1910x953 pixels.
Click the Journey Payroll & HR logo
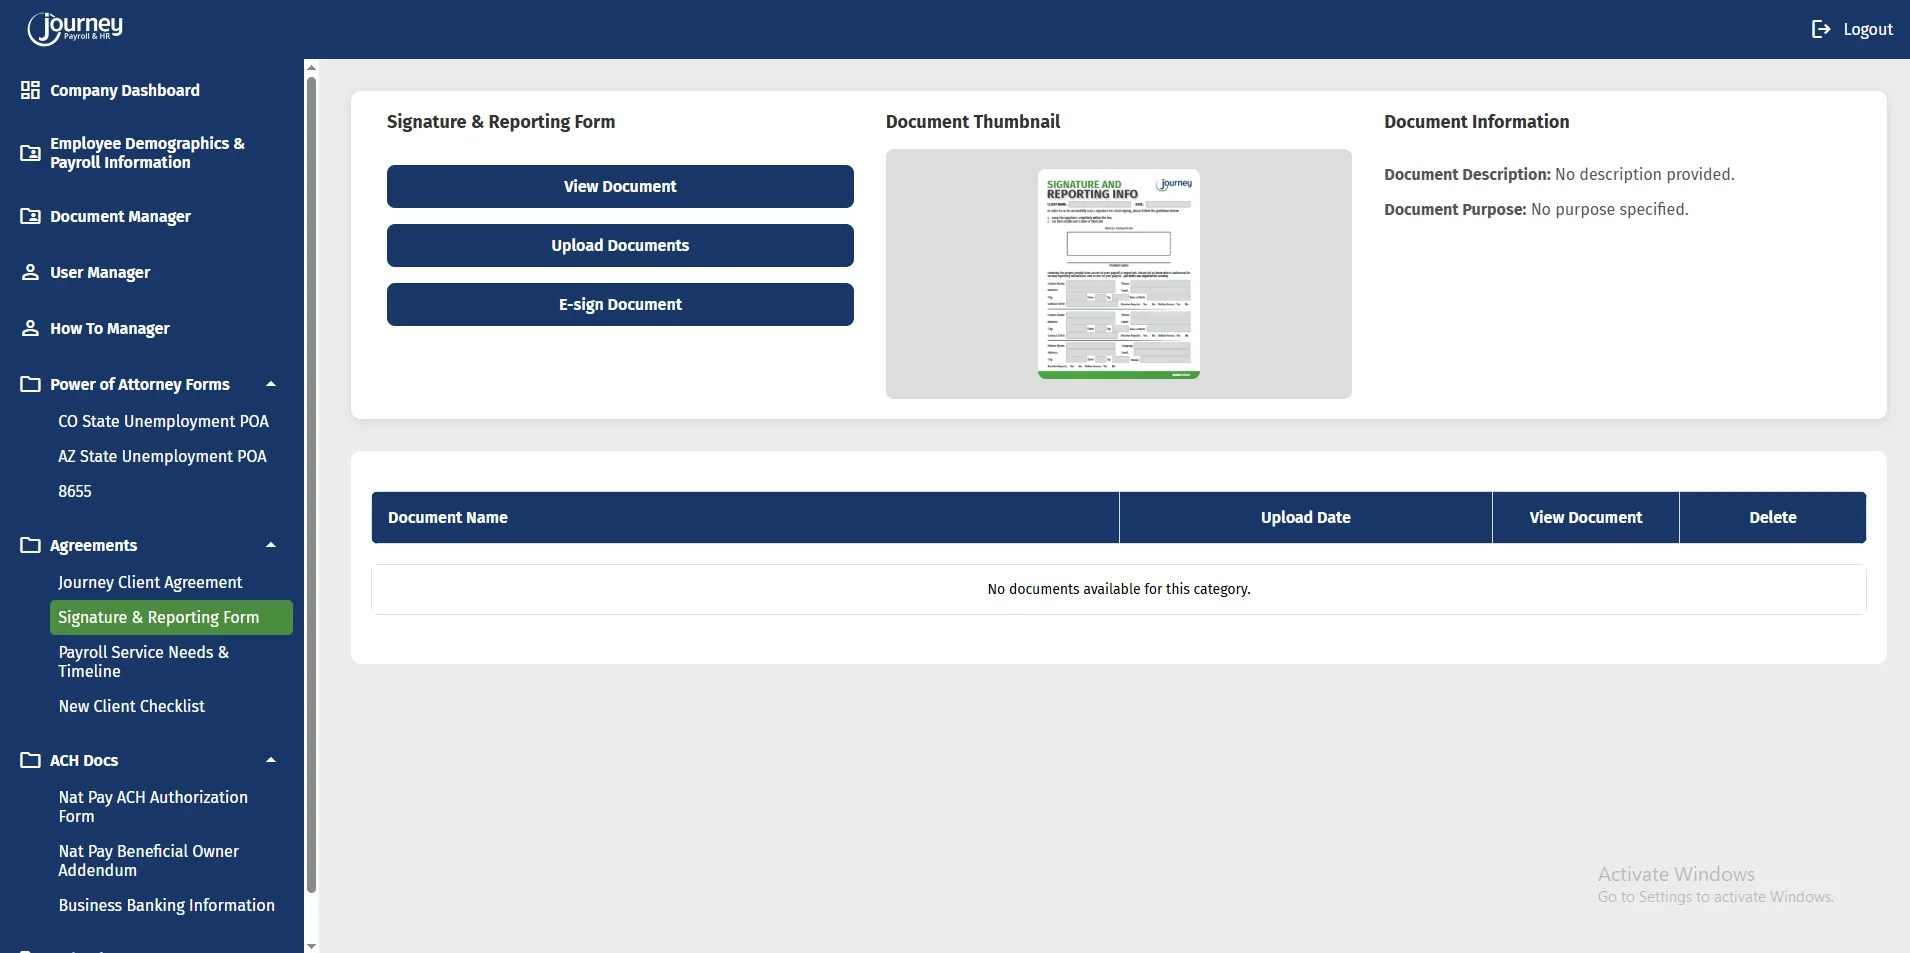[x=76, y=28]
